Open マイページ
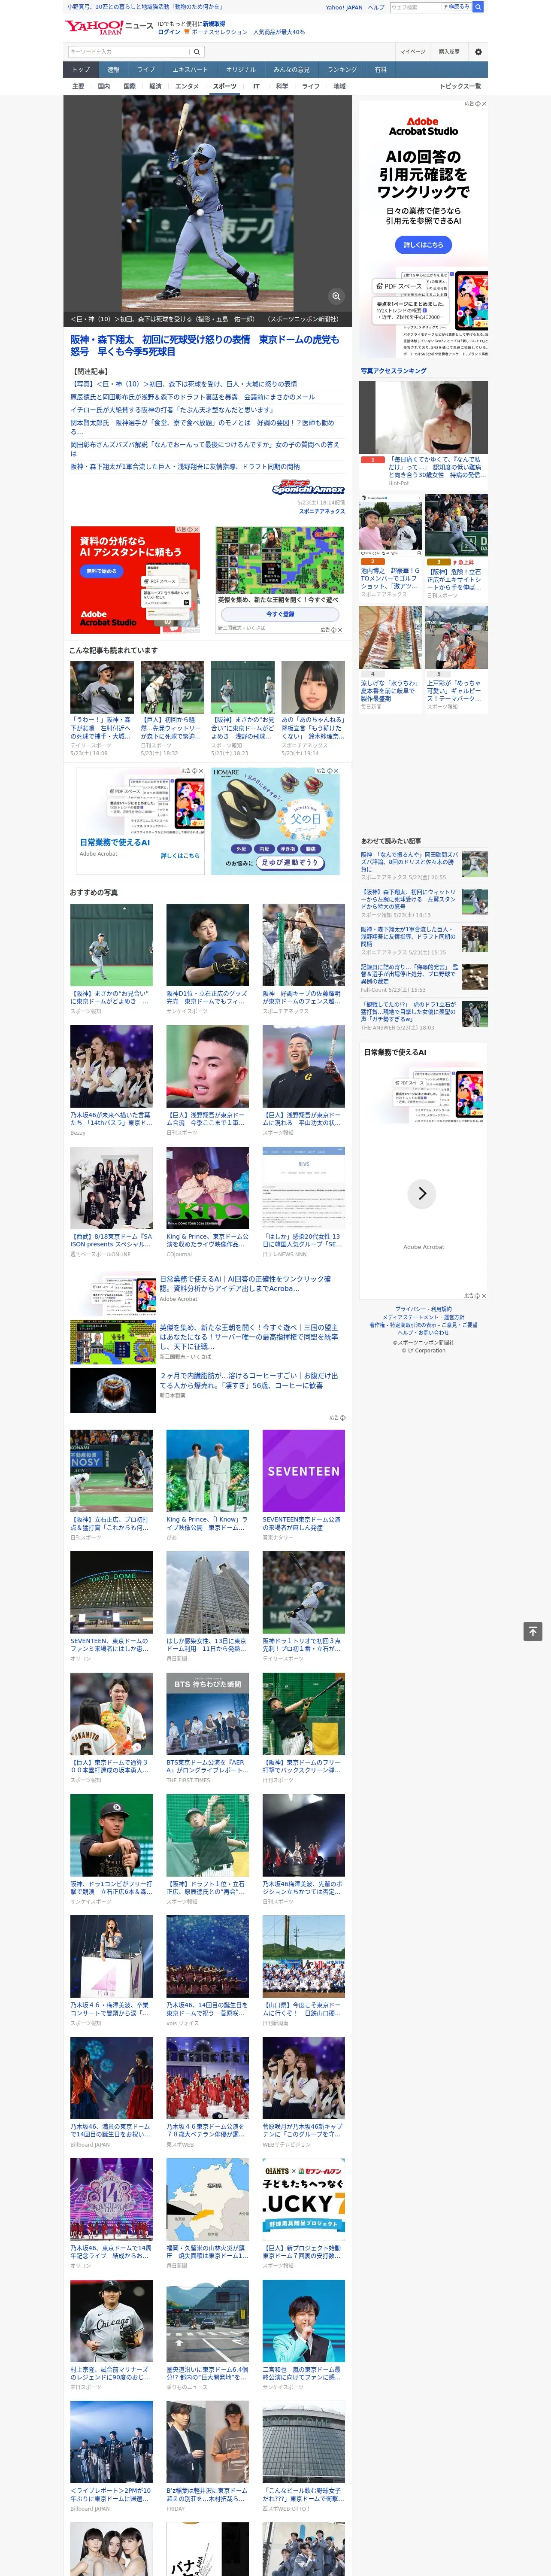Viewport: 551px width, 2576px height. (413, 52)
